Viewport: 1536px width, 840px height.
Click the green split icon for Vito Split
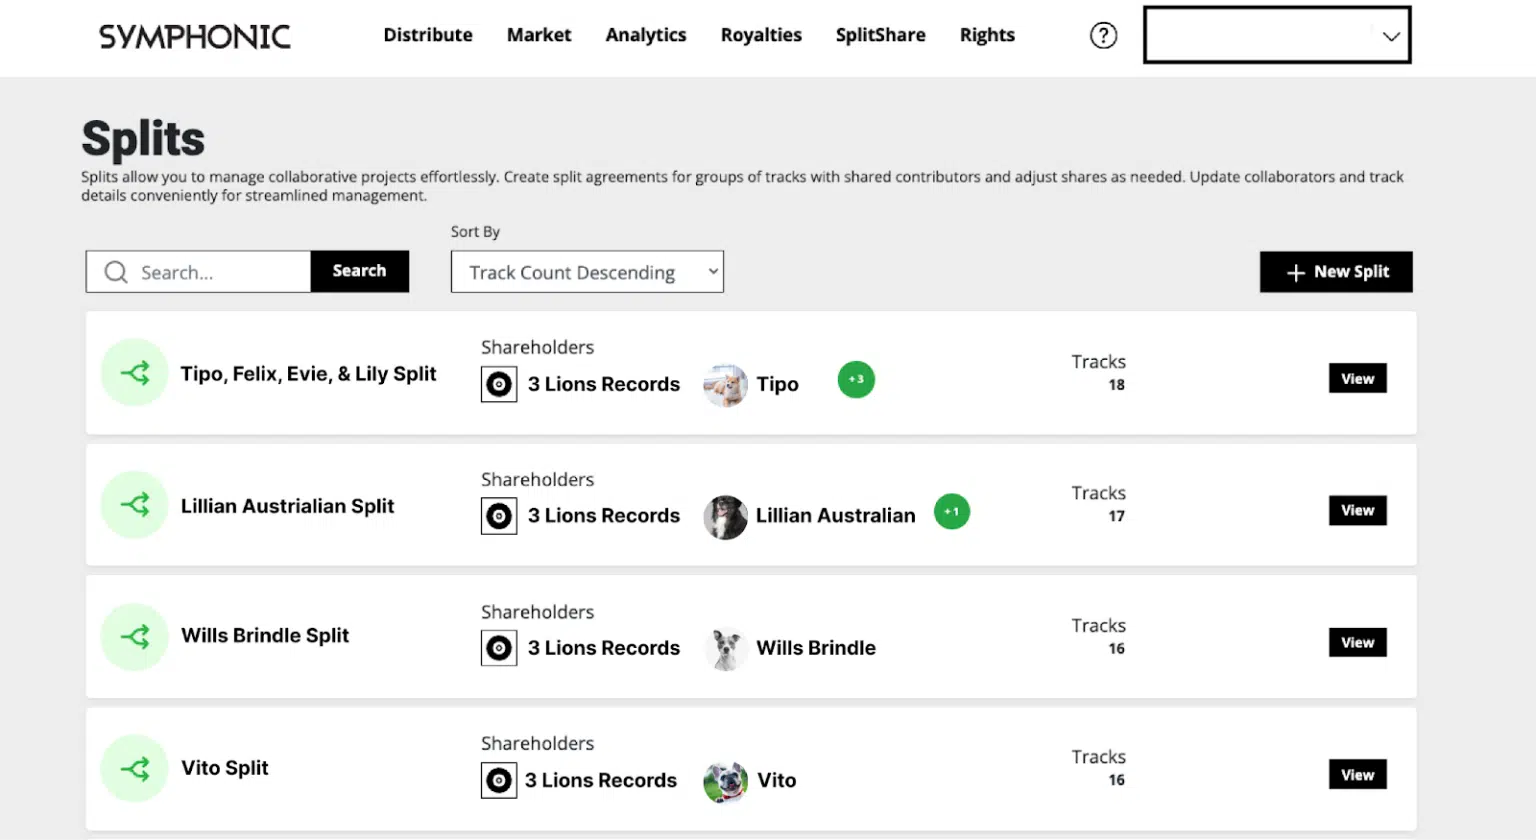click(135, 768)
